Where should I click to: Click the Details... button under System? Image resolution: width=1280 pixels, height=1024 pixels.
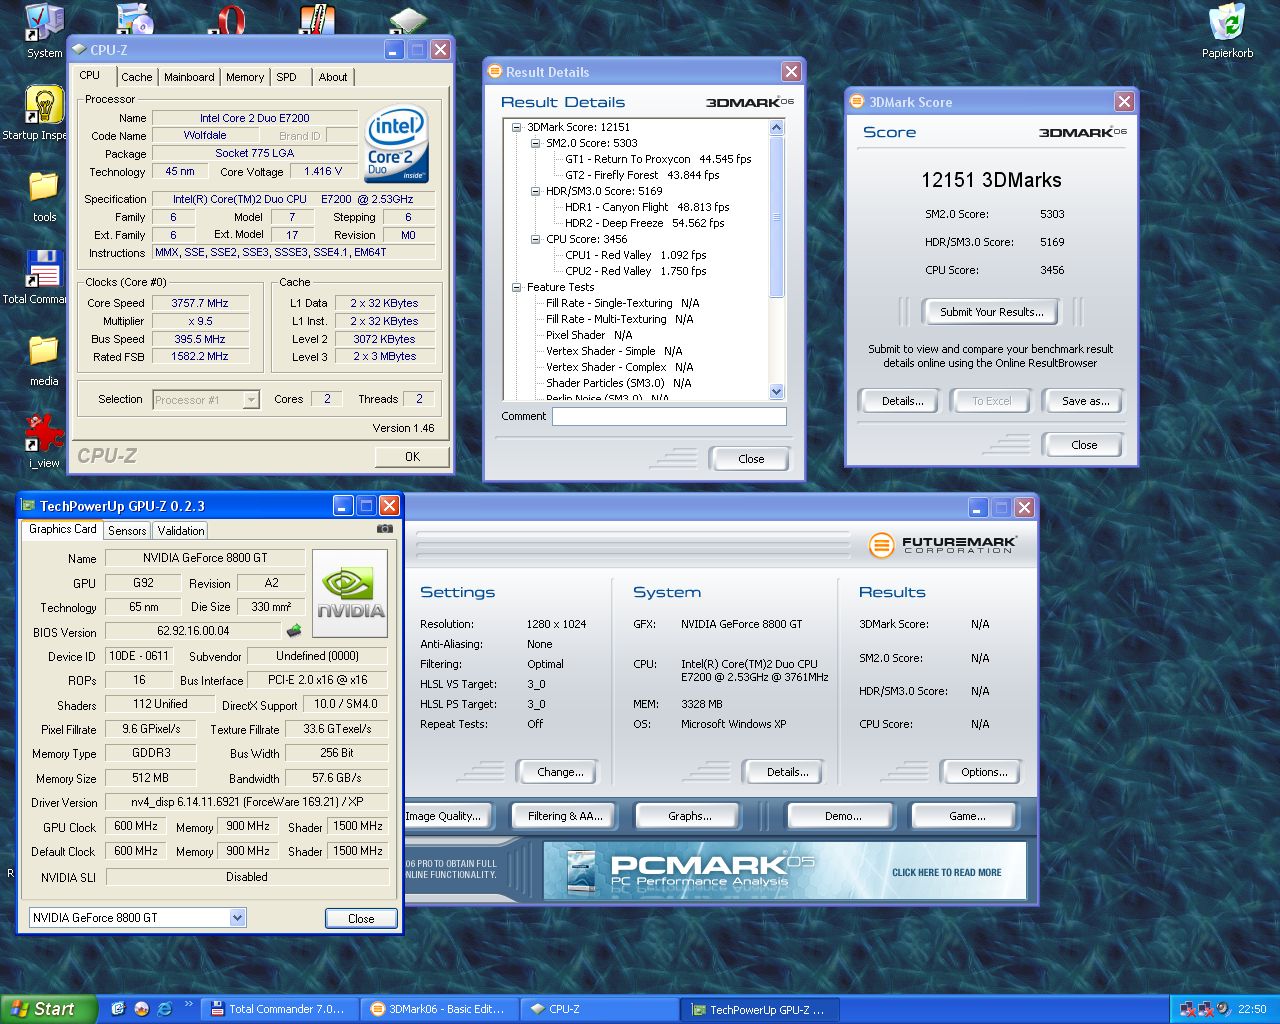point(787,772)
